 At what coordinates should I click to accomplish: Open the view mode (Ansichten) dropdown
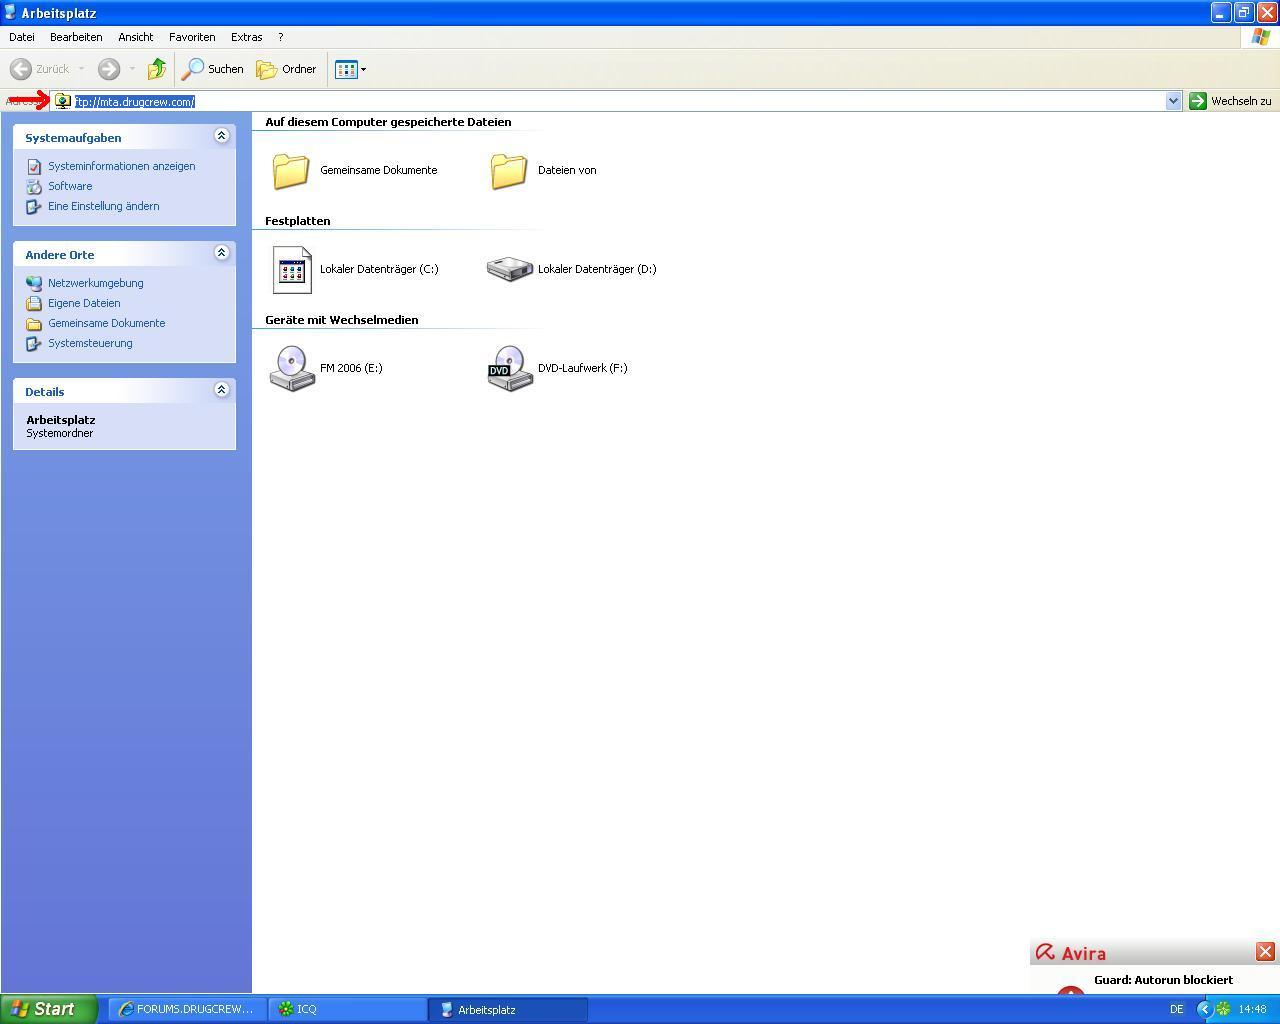point(350,69)
